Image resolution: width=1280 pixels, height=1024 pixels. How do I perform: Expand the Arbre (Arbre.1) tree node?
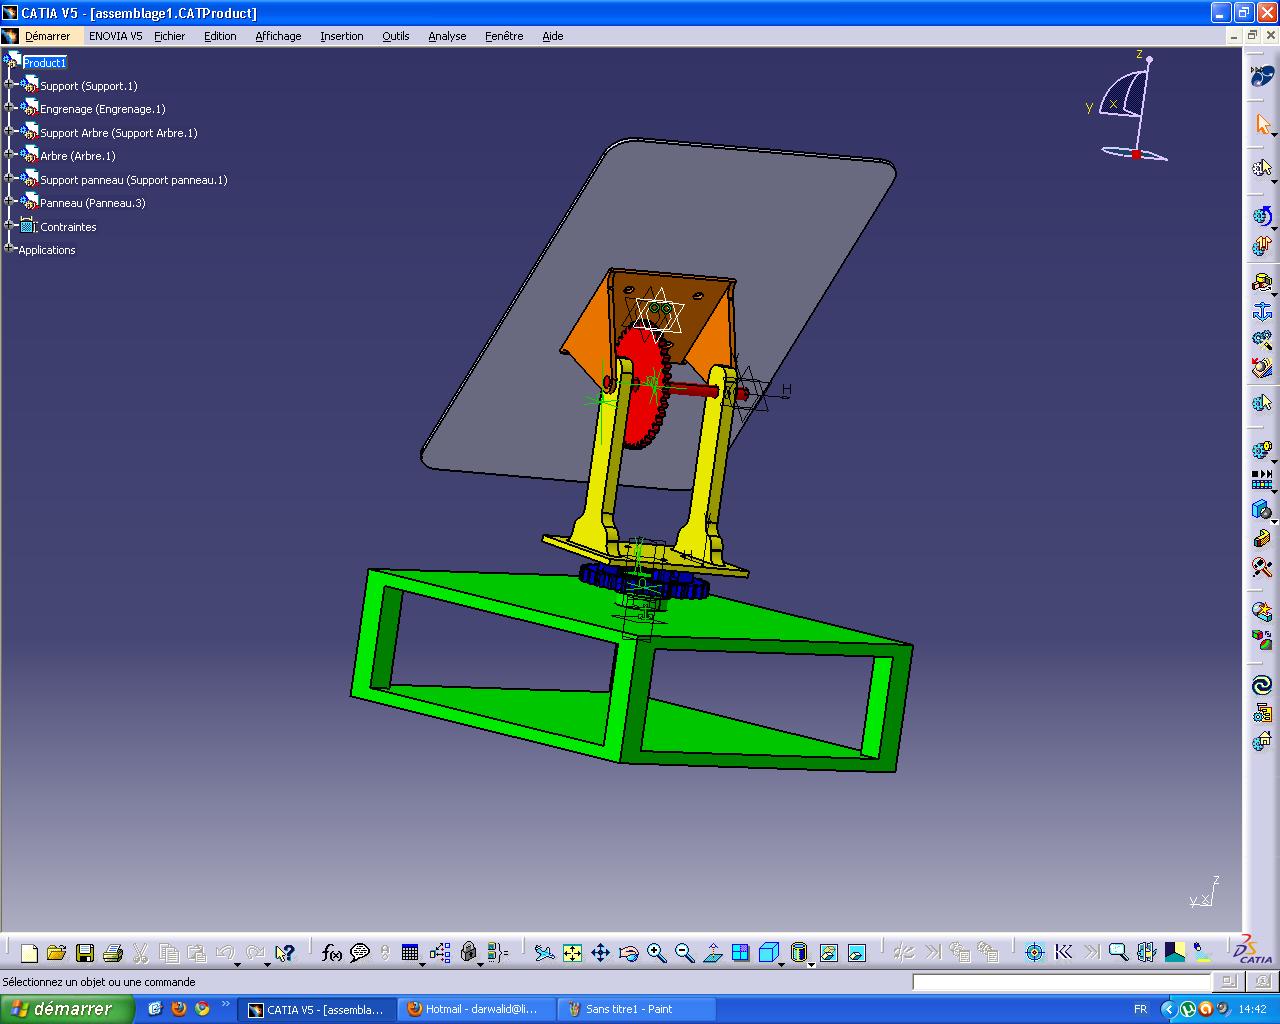coord(9,156)
